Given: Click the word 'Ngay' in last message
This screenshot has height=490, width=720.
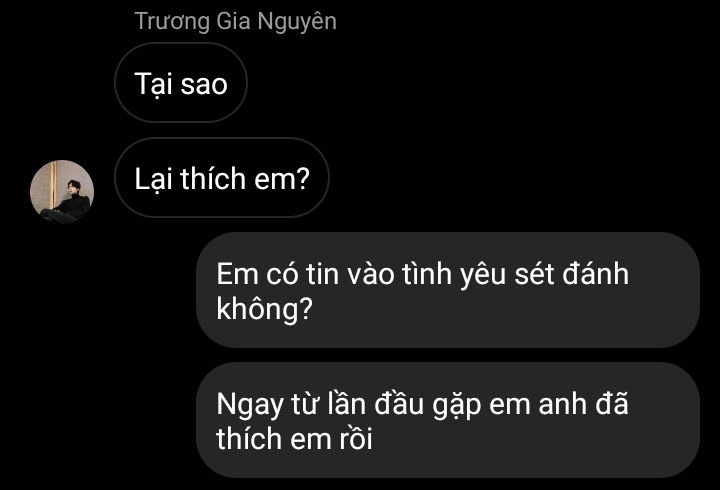Looking at the screenshot, I should coord(250,405).
